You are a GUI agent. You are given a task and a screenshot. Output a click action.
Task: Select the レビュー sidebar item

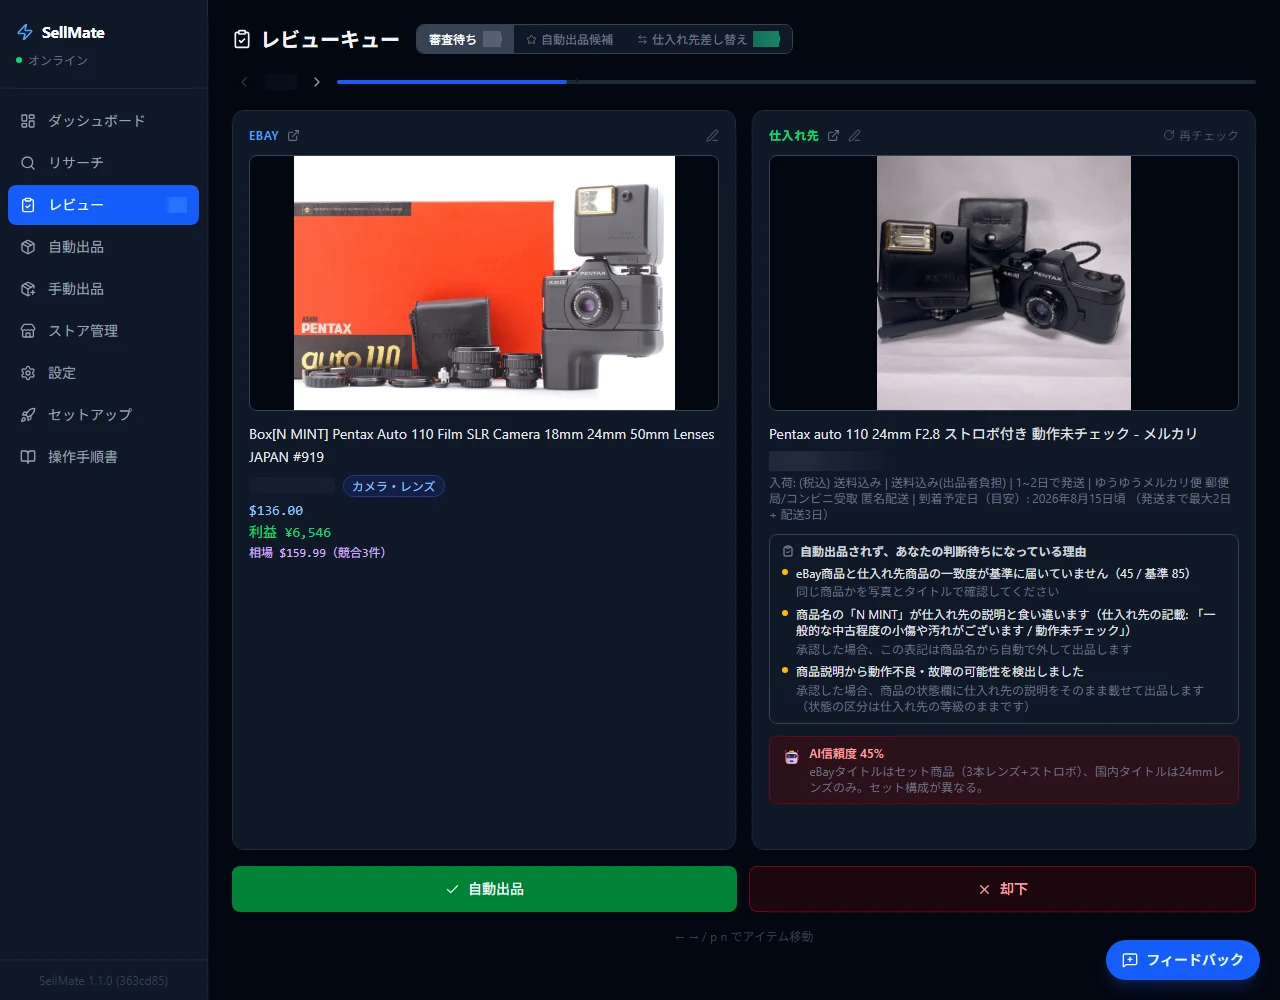(103, 205)
